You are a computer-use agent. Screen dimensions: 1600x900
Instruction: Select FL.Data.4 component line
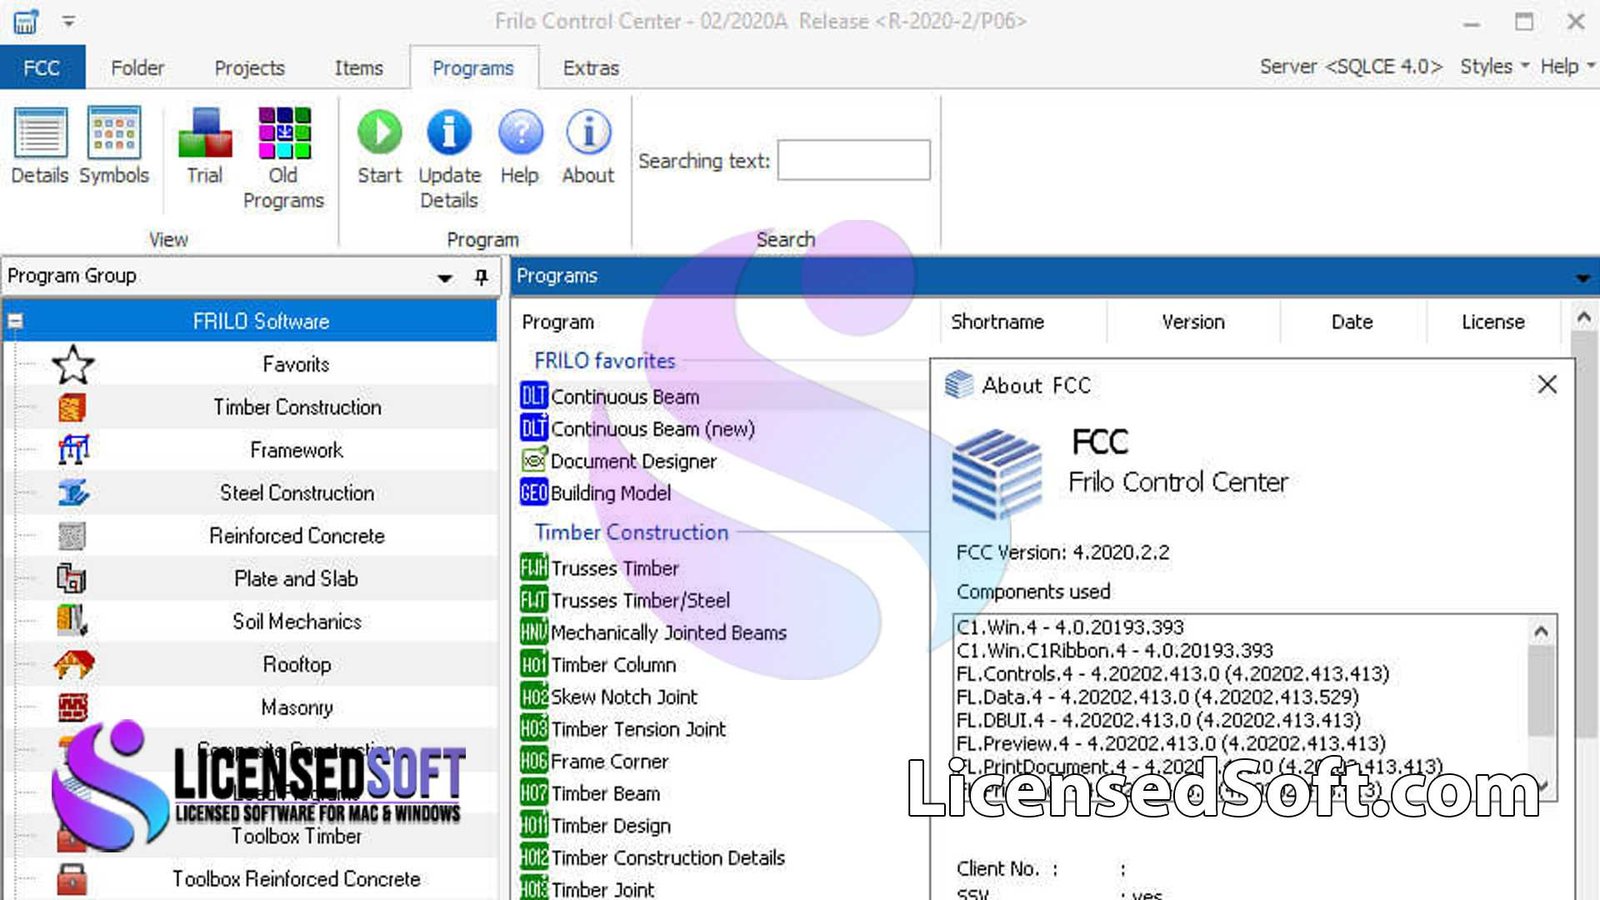click(x=1157, y=697)
